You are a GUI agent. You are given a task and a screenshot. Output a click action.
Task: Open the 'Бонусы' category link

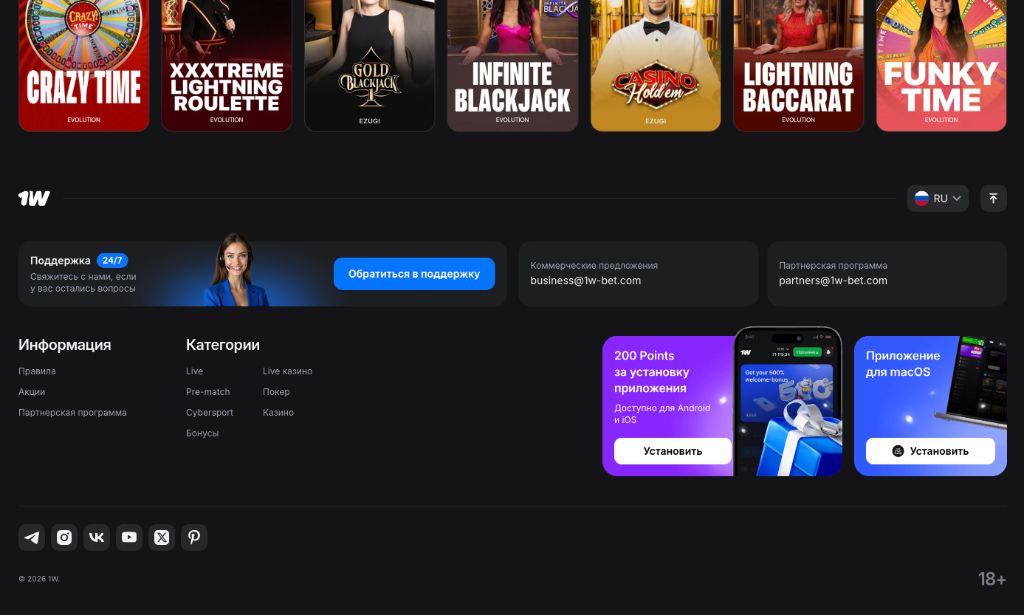pyautogui.click(x=202, y=433)
